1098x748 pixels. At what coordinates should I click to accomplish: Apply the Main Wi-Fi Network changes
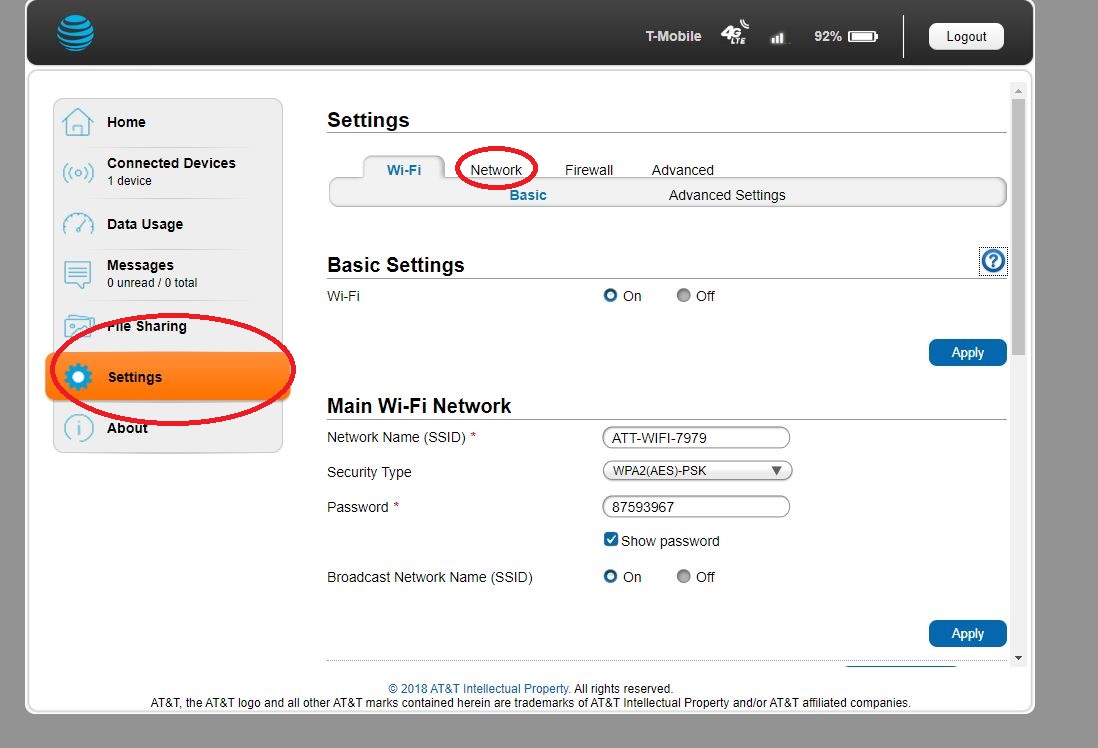(967, 633)
